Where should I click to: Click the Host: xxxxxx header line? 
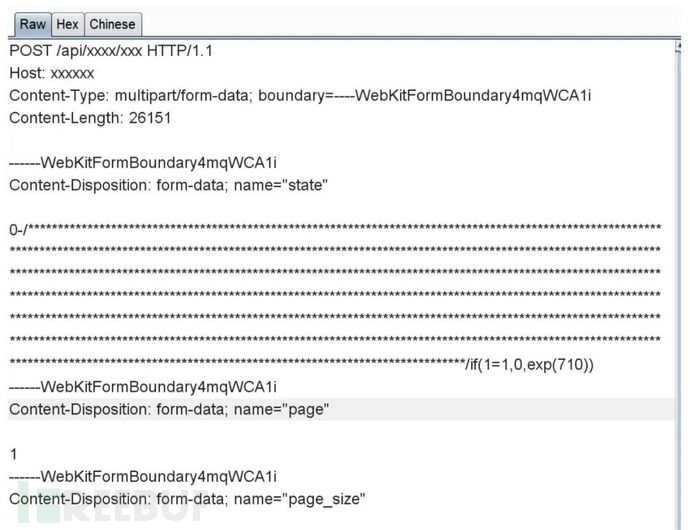pyautogui.click(x=52, y=73)
